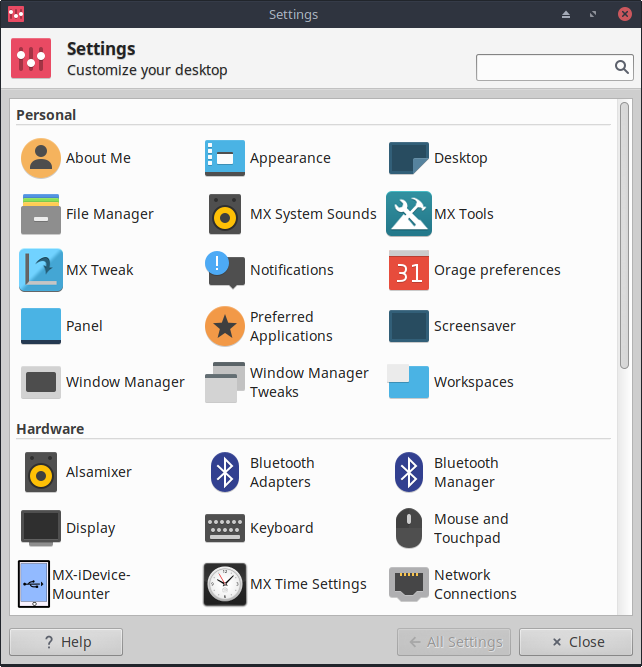Viewport: 642px width, 667px height.
Task: Click the Close button at bottom
Action: click(576, 642)
